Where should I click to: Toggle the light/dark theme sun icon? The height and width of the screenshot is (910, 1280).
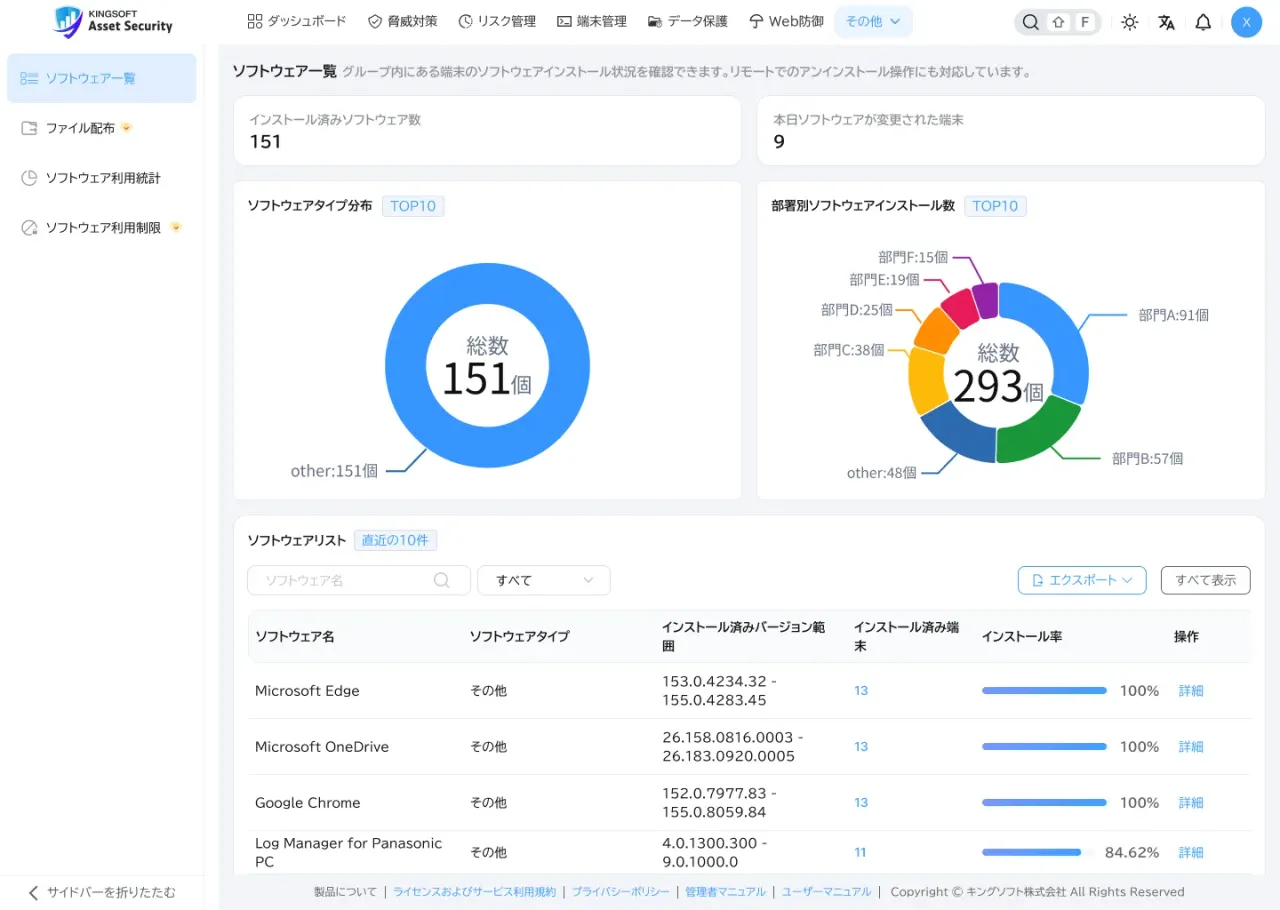pos(1130,22)
